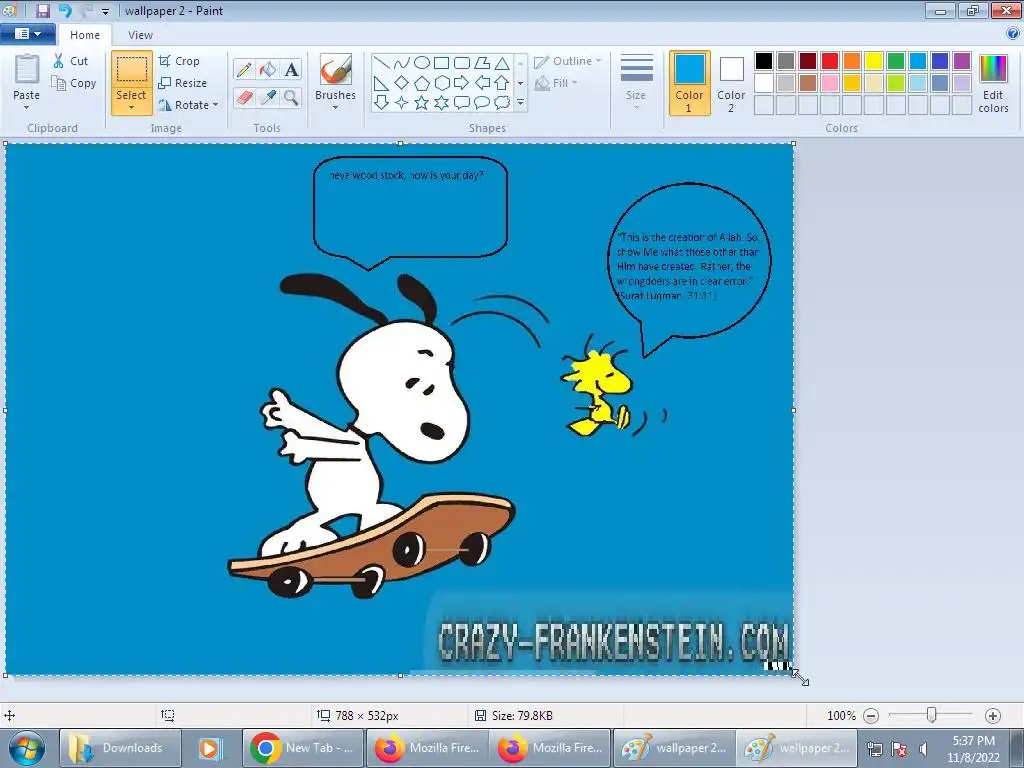This screenshot has width=1024, height=768.
Task: Open Paint Help question mark icon
Action: tap(1013, 34)
